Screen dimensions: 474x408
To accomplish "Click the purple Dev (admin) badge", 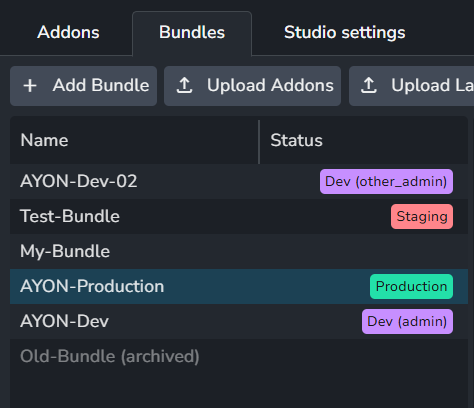I will click(407, 321).
